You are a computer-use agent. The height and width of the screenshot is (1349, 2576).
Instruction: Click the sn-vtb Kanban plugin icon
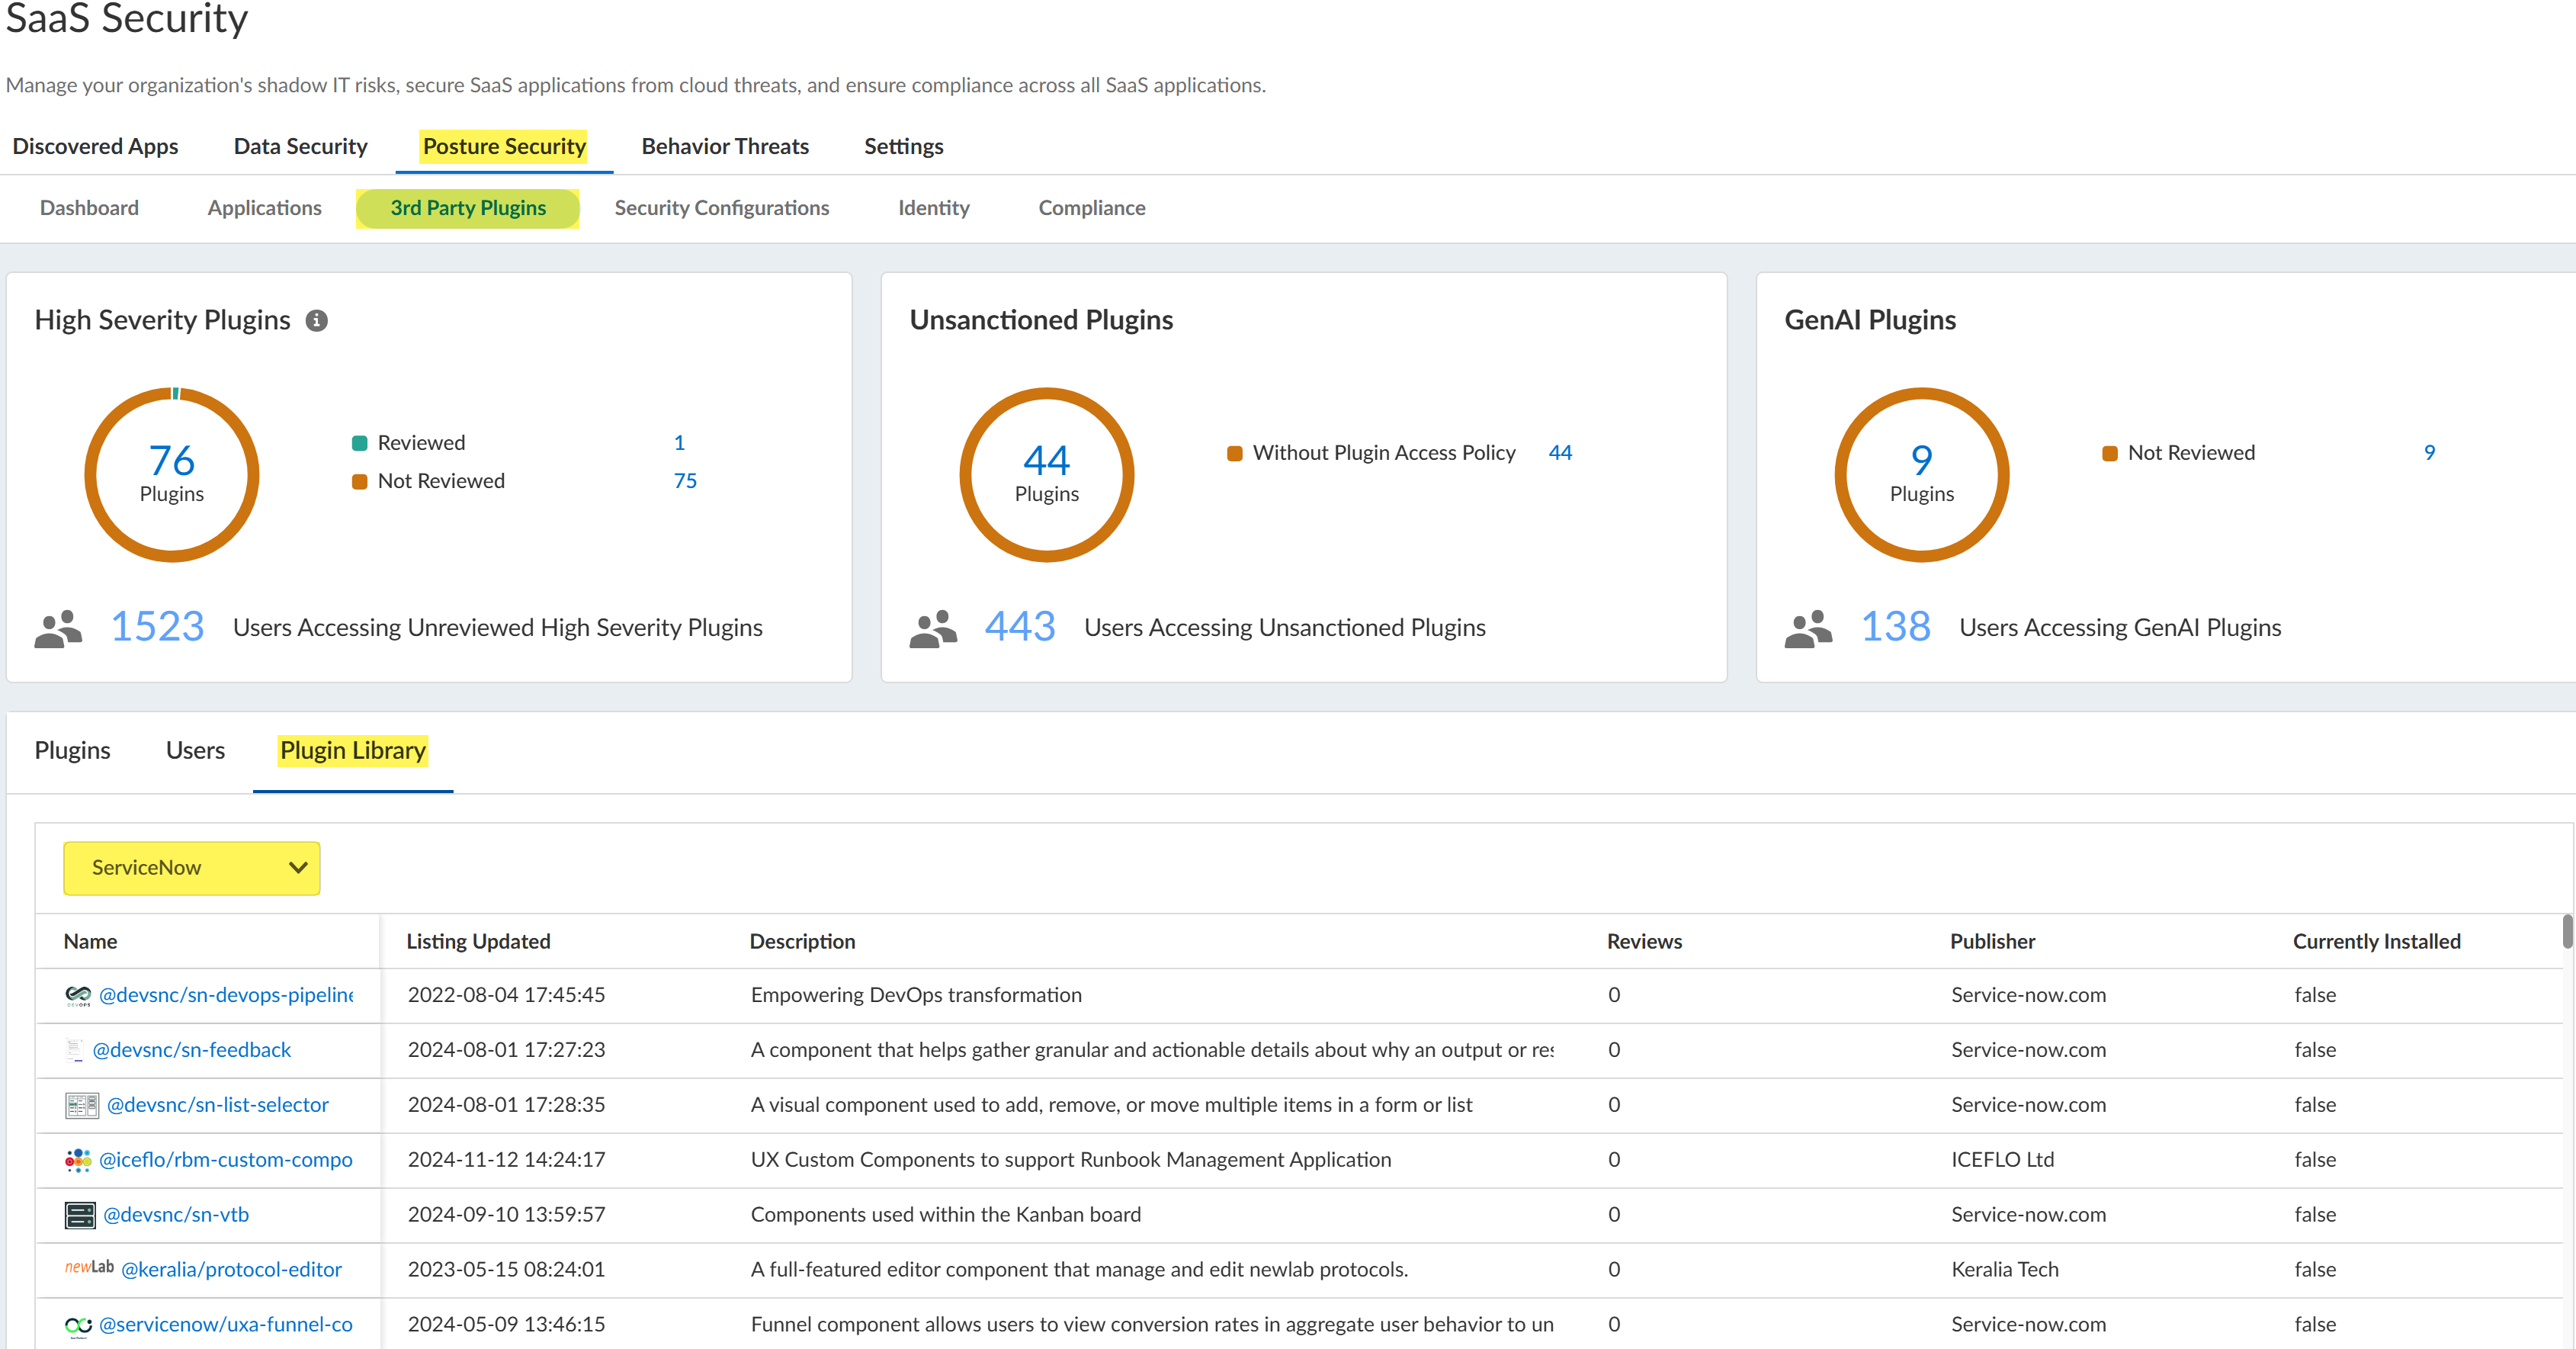pyautogui.click(x=80, y=1215)
